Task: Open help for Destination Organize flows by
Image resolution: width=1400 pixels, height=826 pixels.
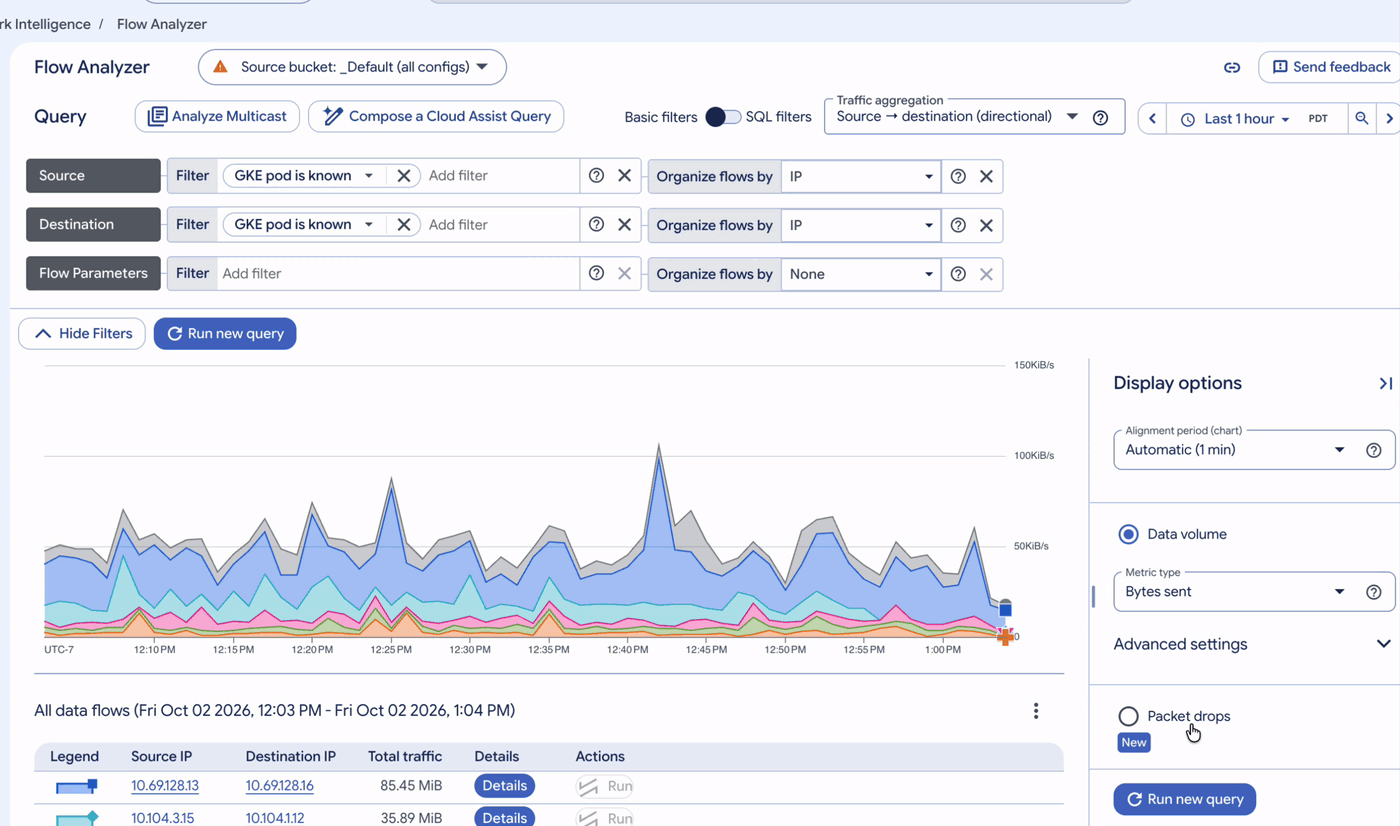Action: (x=958, y=225)
